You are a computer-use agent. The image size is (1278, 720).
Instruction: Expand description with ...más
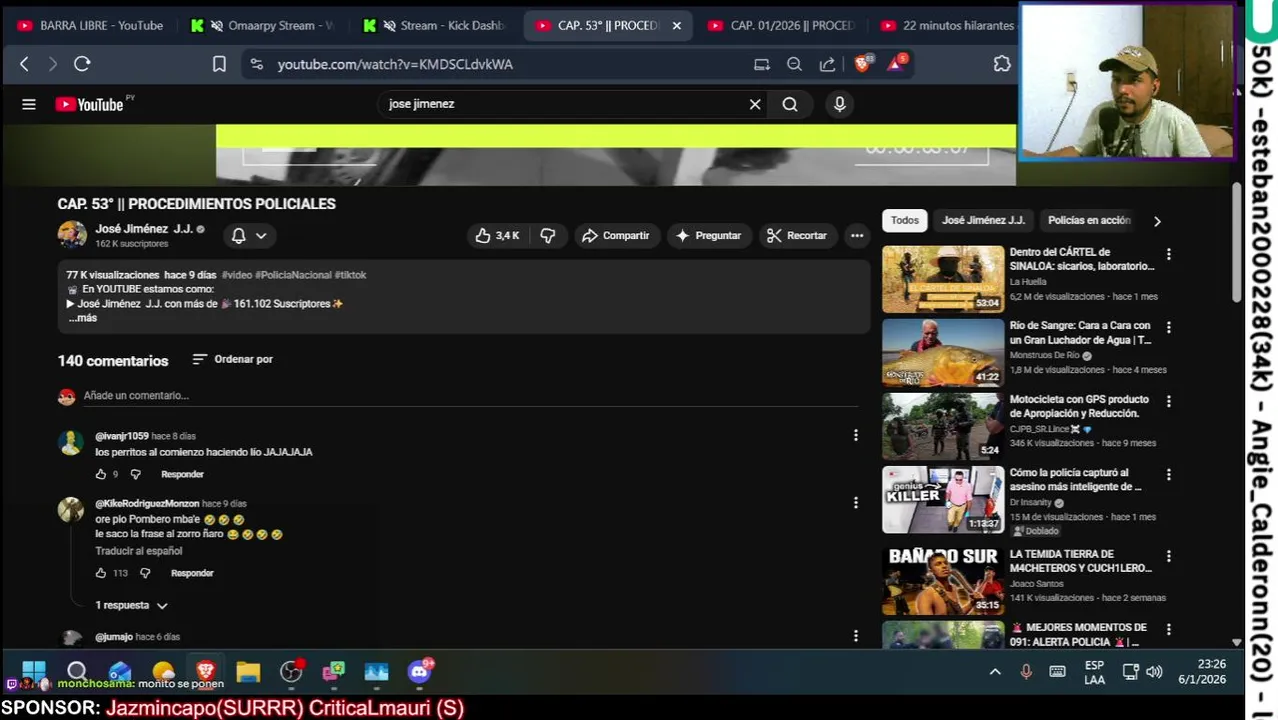[83, 318]
